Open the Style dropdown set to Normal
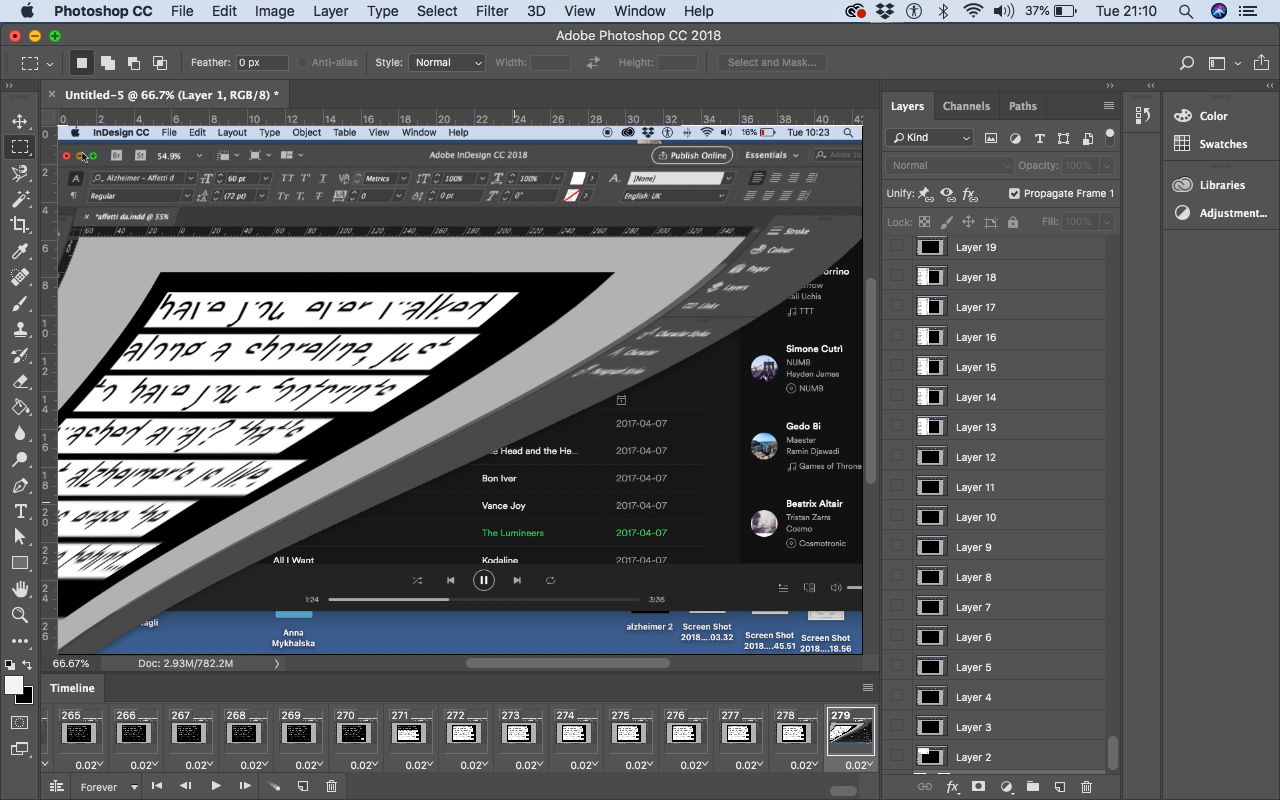Image resolution: width=1280 pixels, height=800 pixels. pyautogui.click(x=447, y=62)
